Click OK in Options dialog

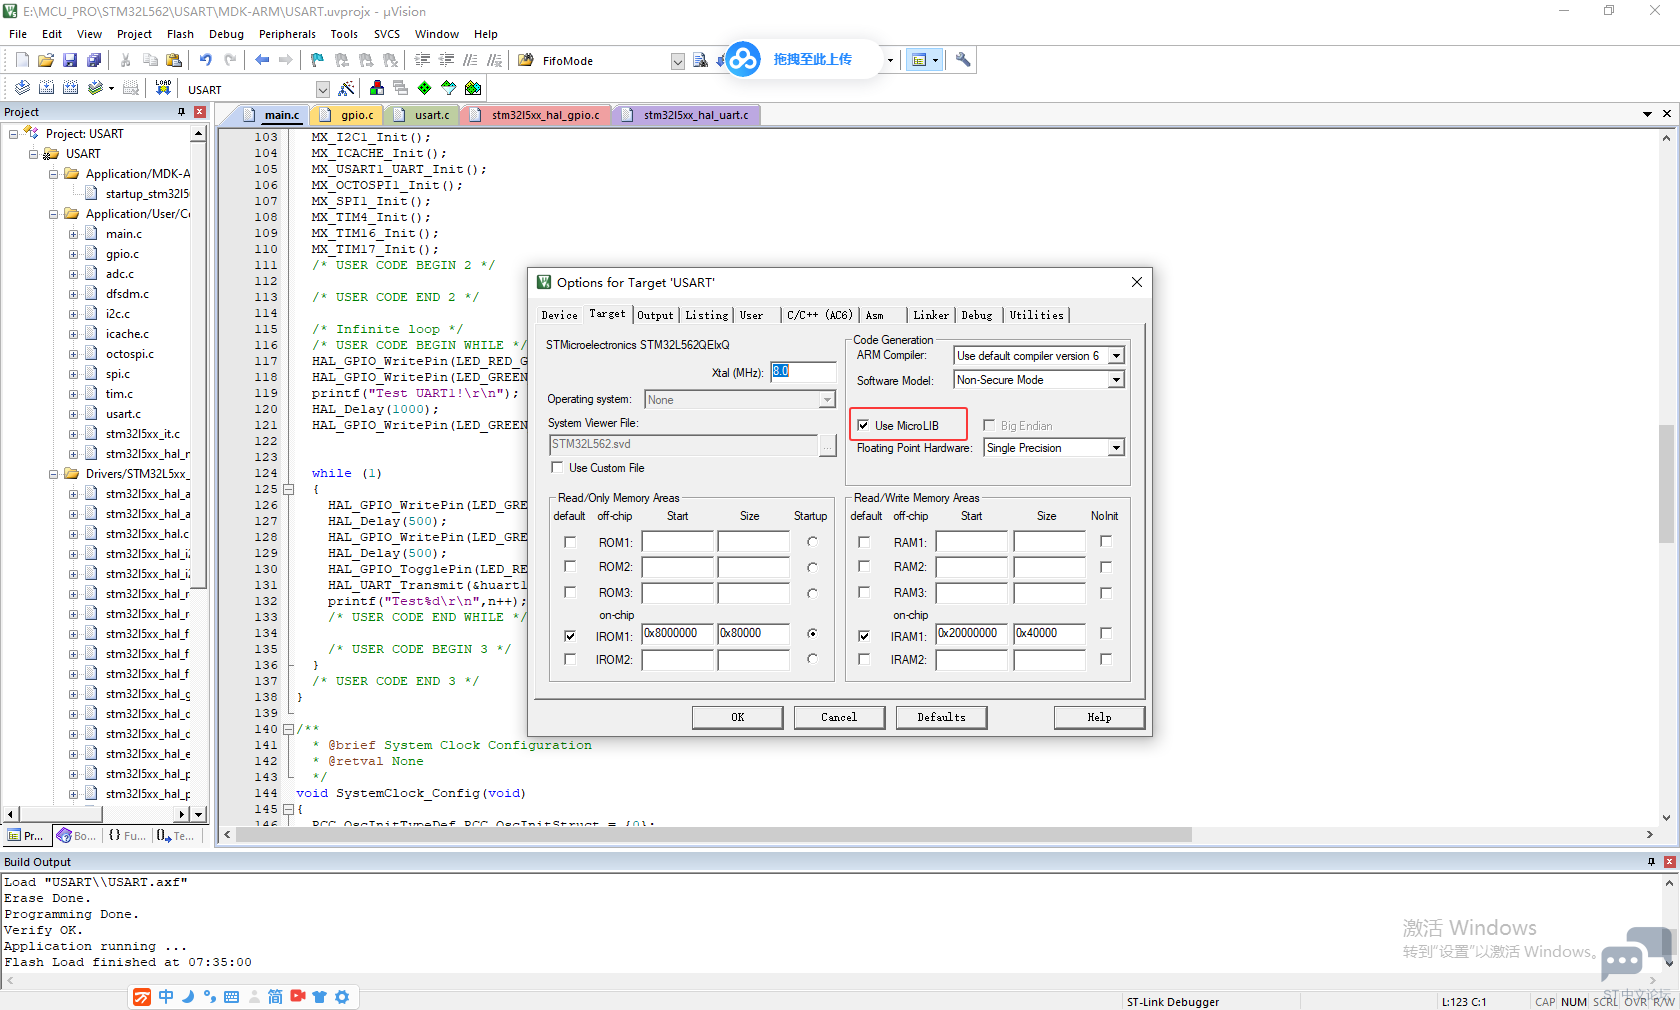click(738, 717)
